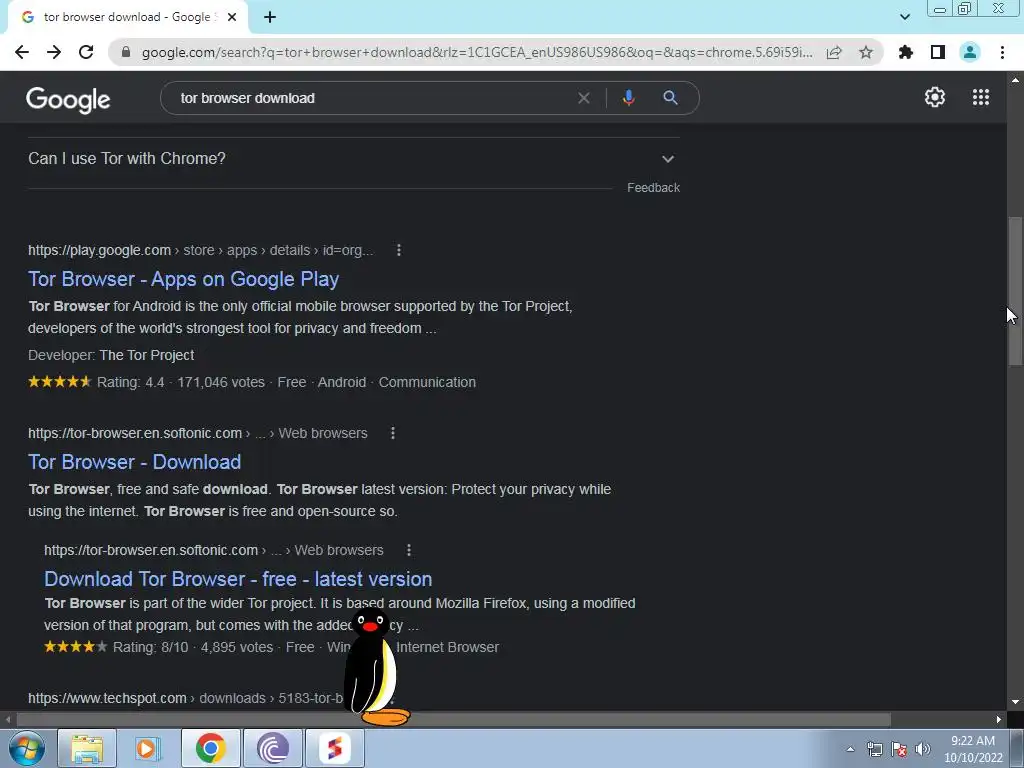Open Windows Explorer from the taskbar

click(x=87, y=748)
